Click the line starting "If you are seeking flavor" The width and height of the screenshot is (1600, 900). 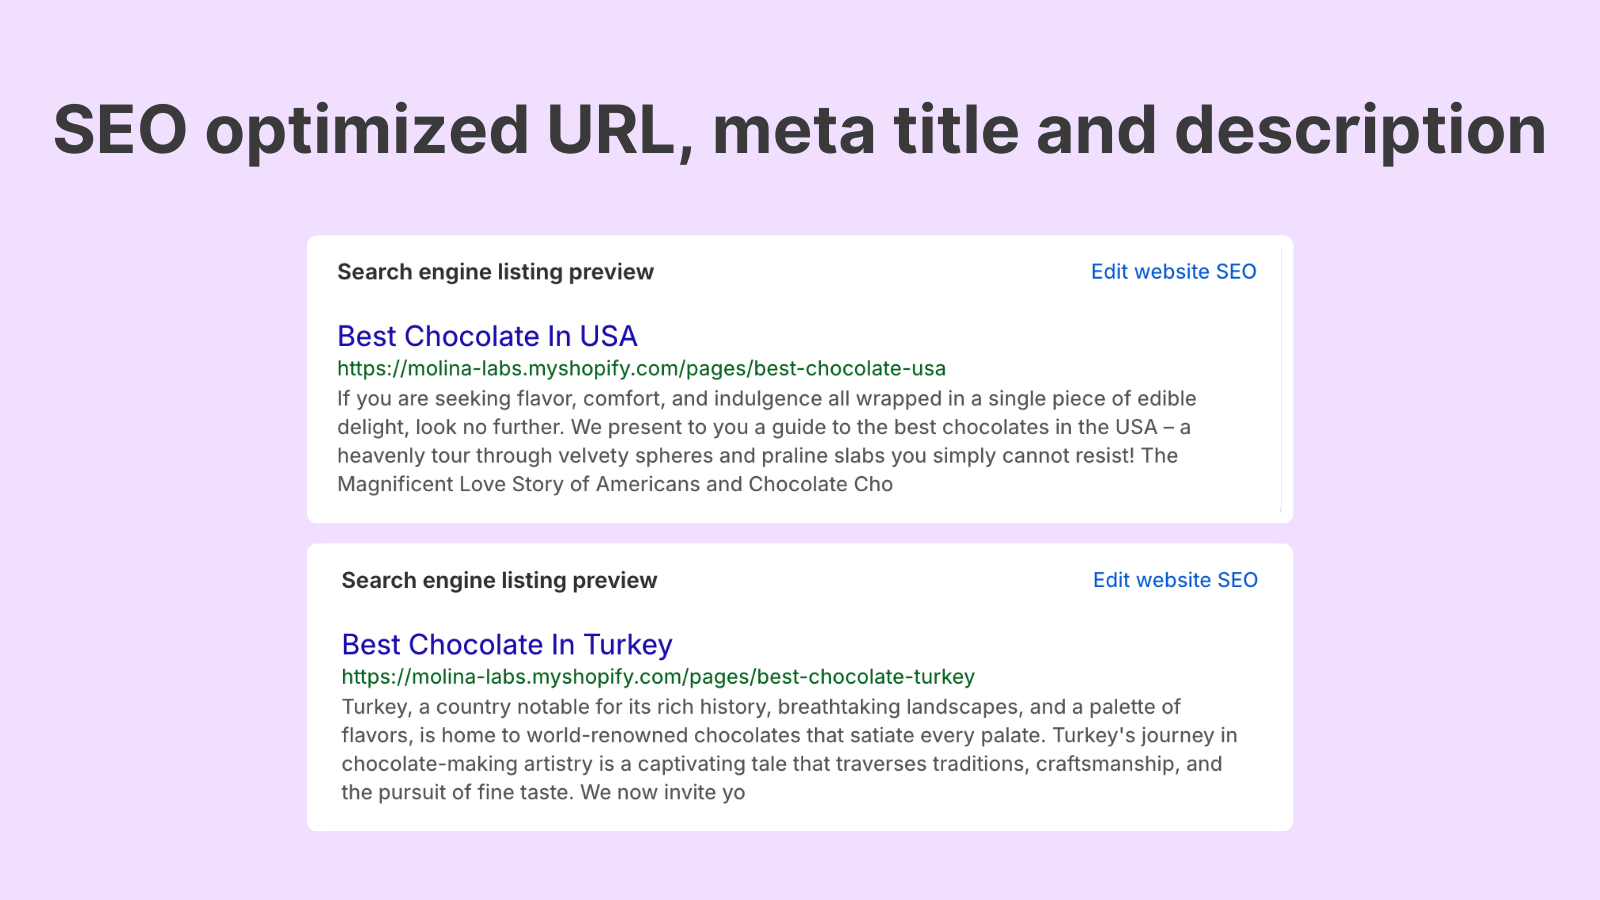click(x=766, y=399)
